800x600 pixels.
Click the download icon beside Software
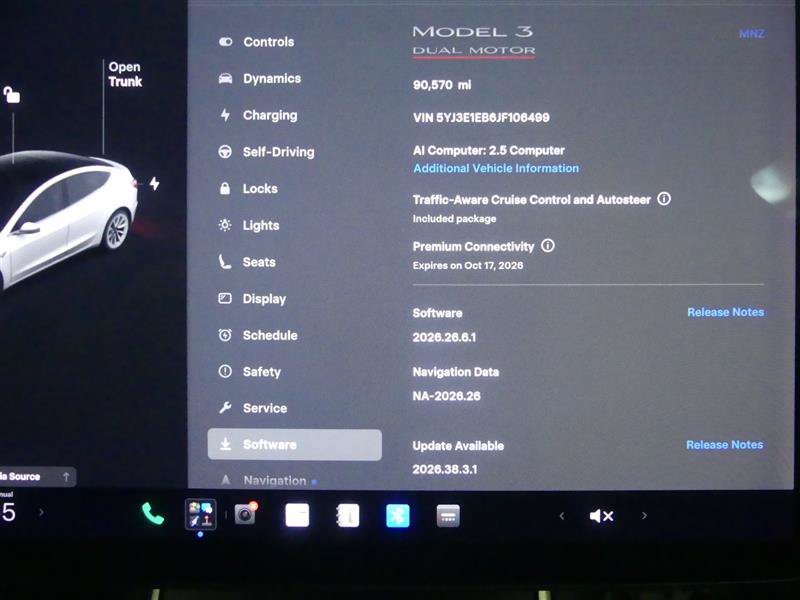click(x=225, y=444)
